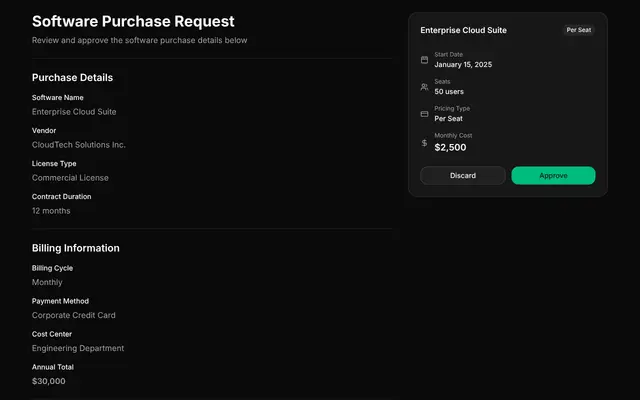Click the Commercial License value
640x400 pixels.
(x=70, y=178)
